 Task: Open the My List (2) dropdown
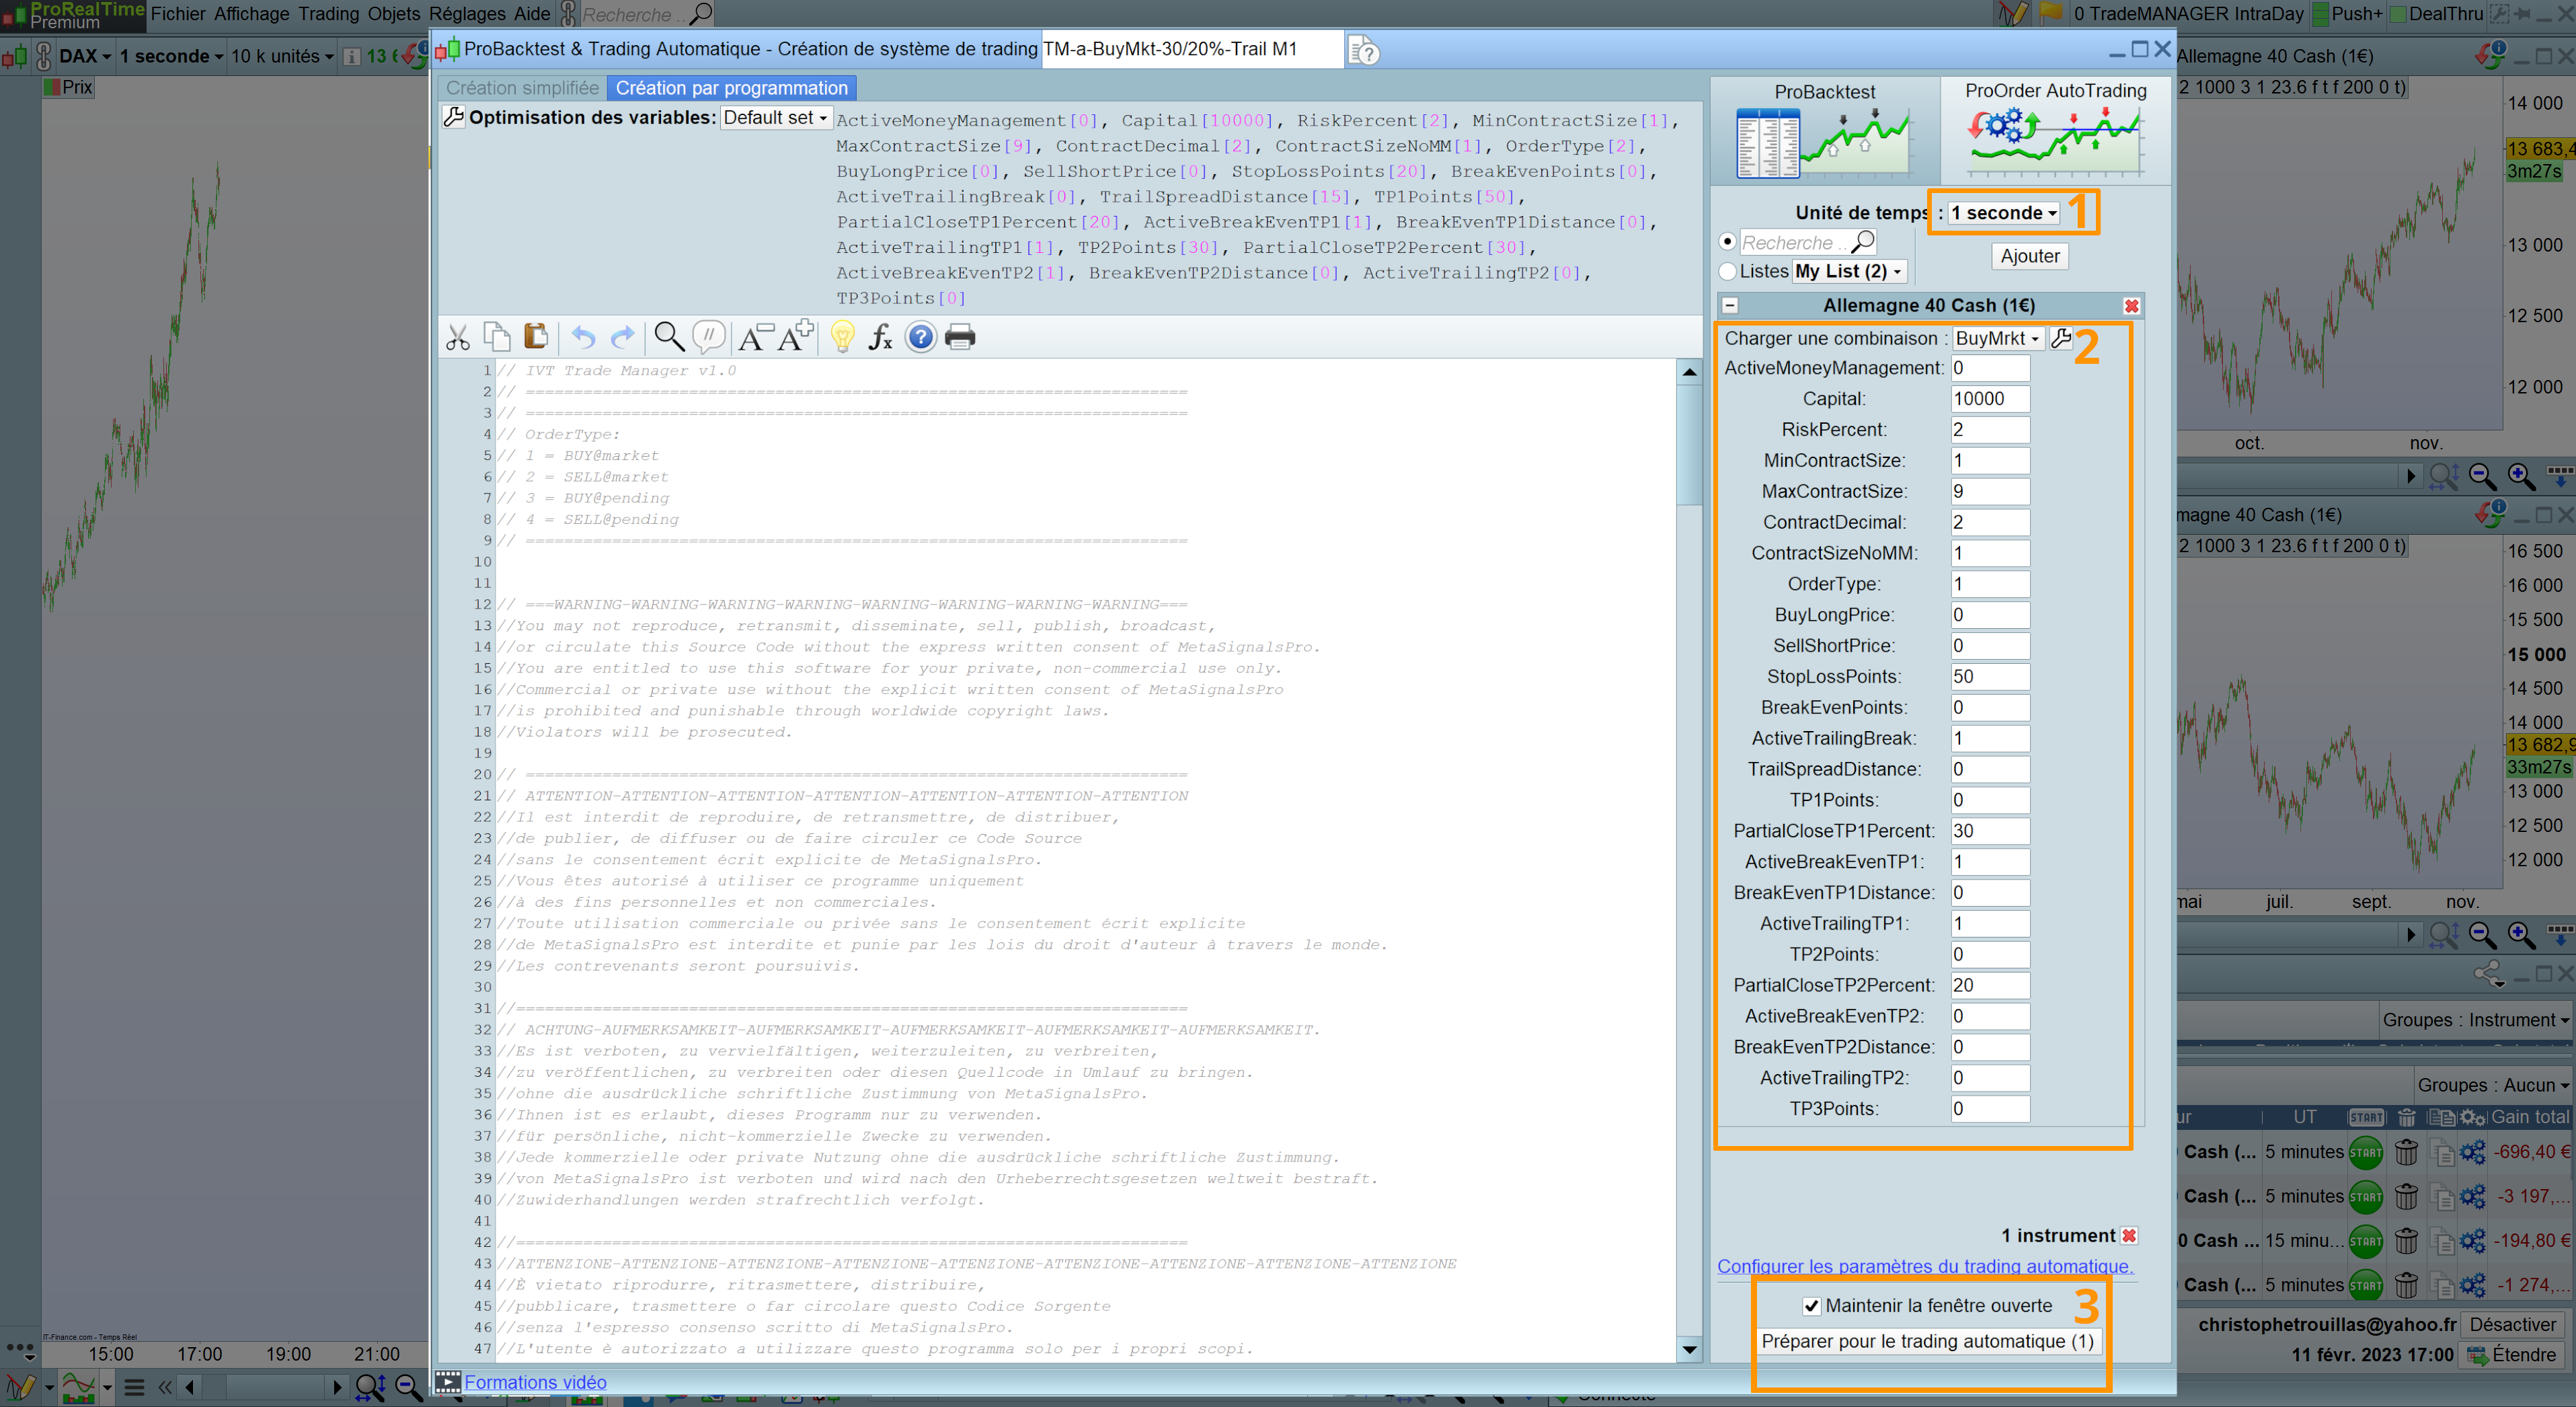coord(1849,271)
